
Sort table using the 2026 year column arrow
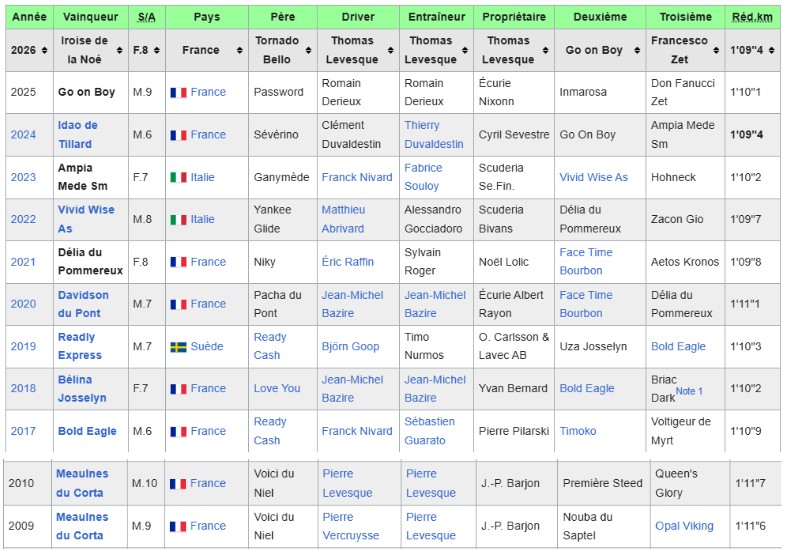point(45,51)
